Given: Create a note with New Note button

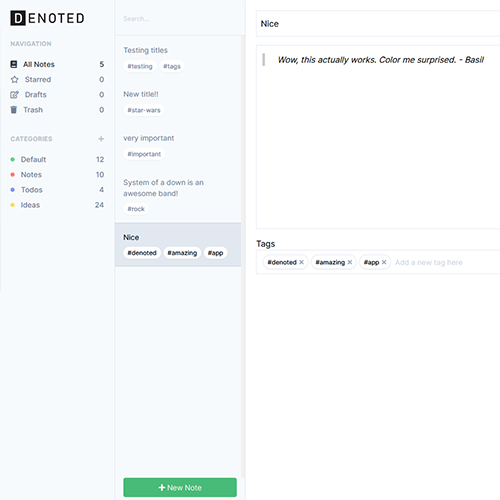Looking at the screenshot, I should (180, 487).
